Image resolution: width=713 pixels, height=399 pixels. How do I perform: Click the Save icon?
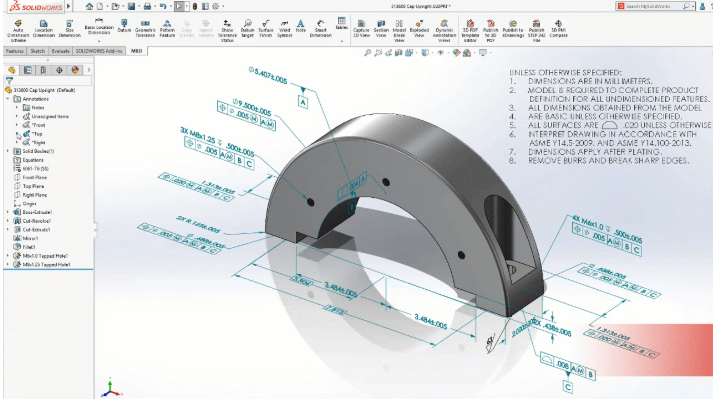point(131,6)
